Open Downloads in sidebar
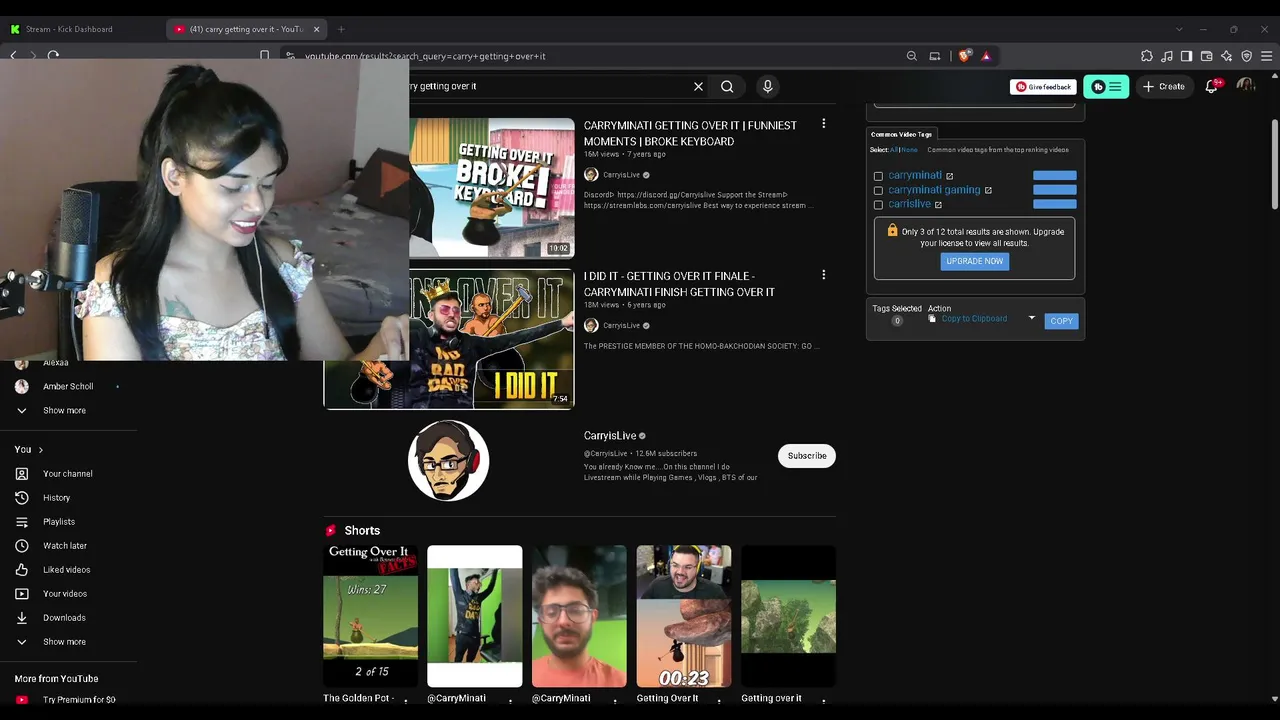This screenshot has height=720, width=1280. tap(64, 618)
